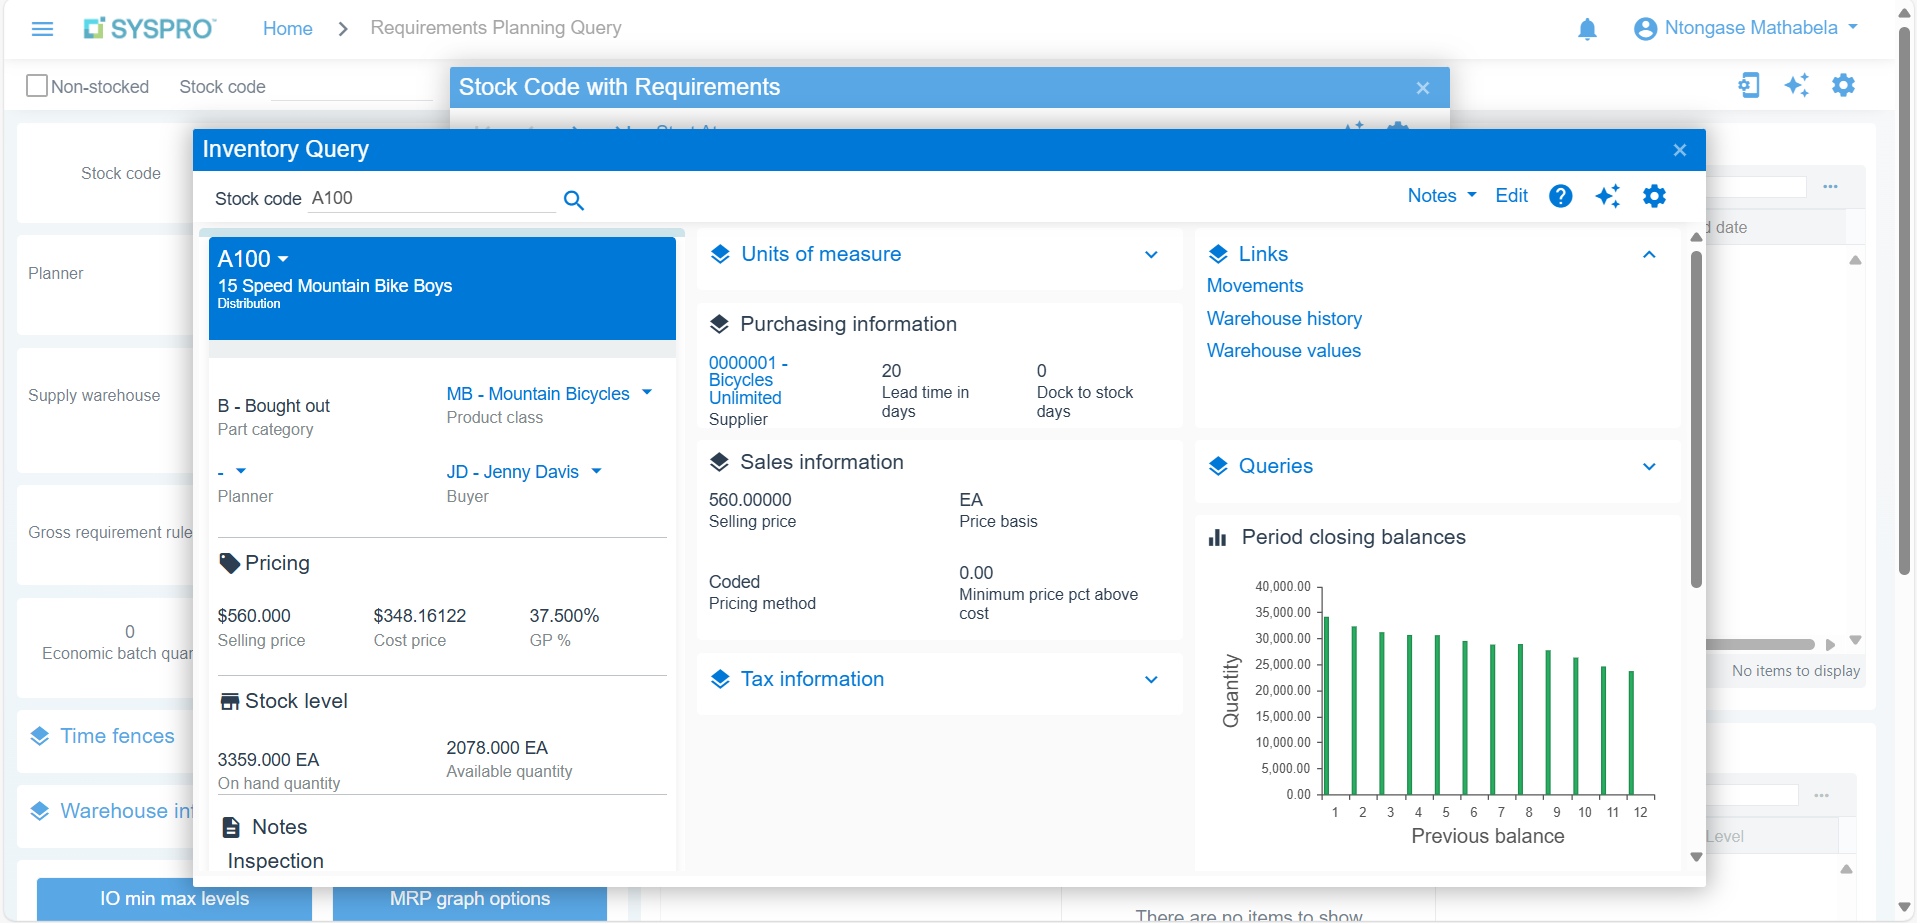The width and height of the screenshot is (1917, 923).
Task: Open the Warehouse history link
Action: click(1284, 318)
